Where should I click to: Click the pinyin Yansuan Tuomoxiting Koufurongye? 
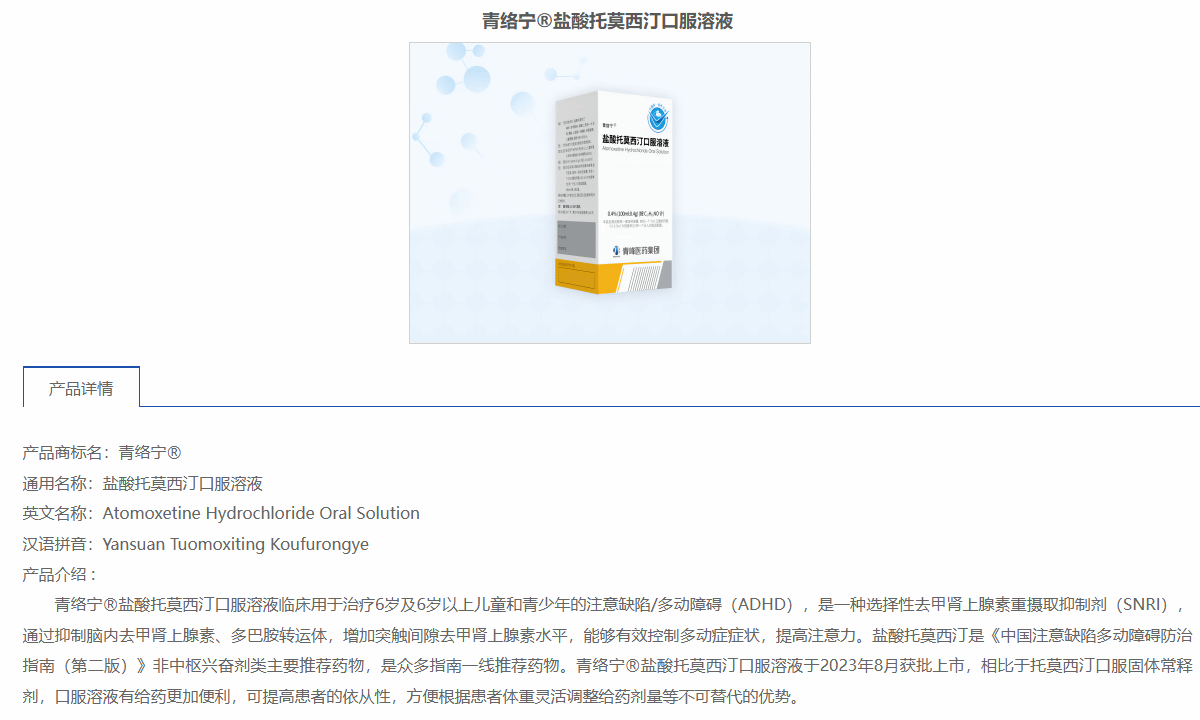[196, 544]
